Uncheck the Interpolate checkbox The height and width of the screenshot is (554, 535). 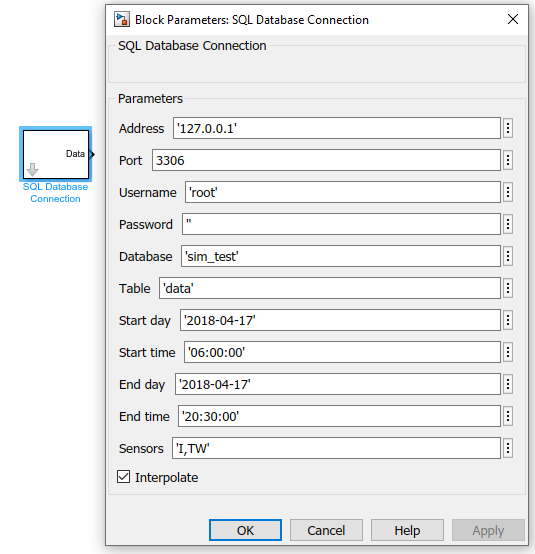click(123, 477)
